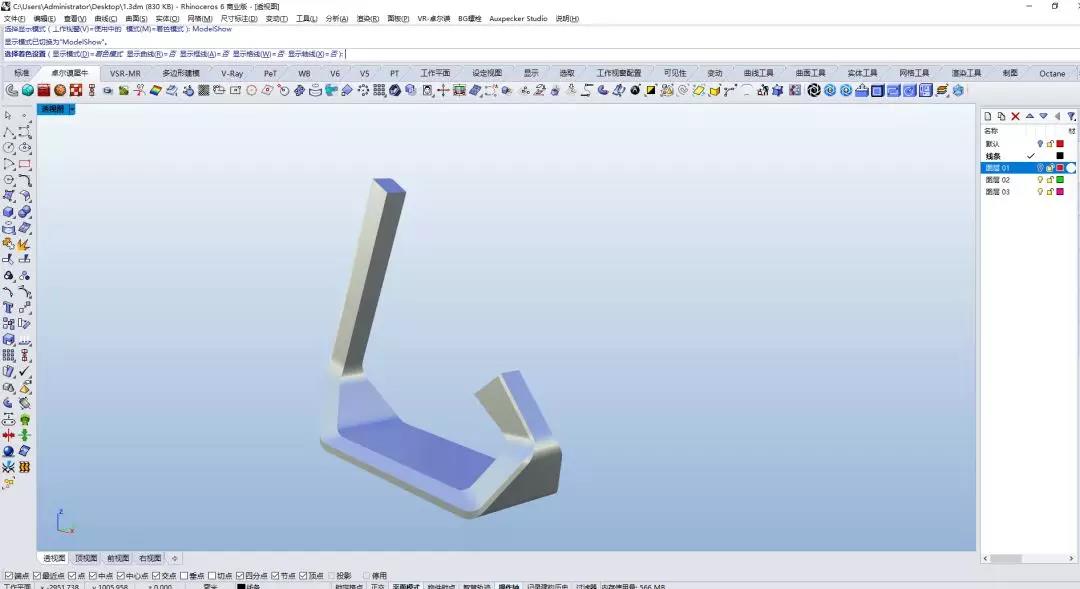This screenshot has width=1080, height=589.
Task: Click move layer down triangle icon
Action: 1043,116
